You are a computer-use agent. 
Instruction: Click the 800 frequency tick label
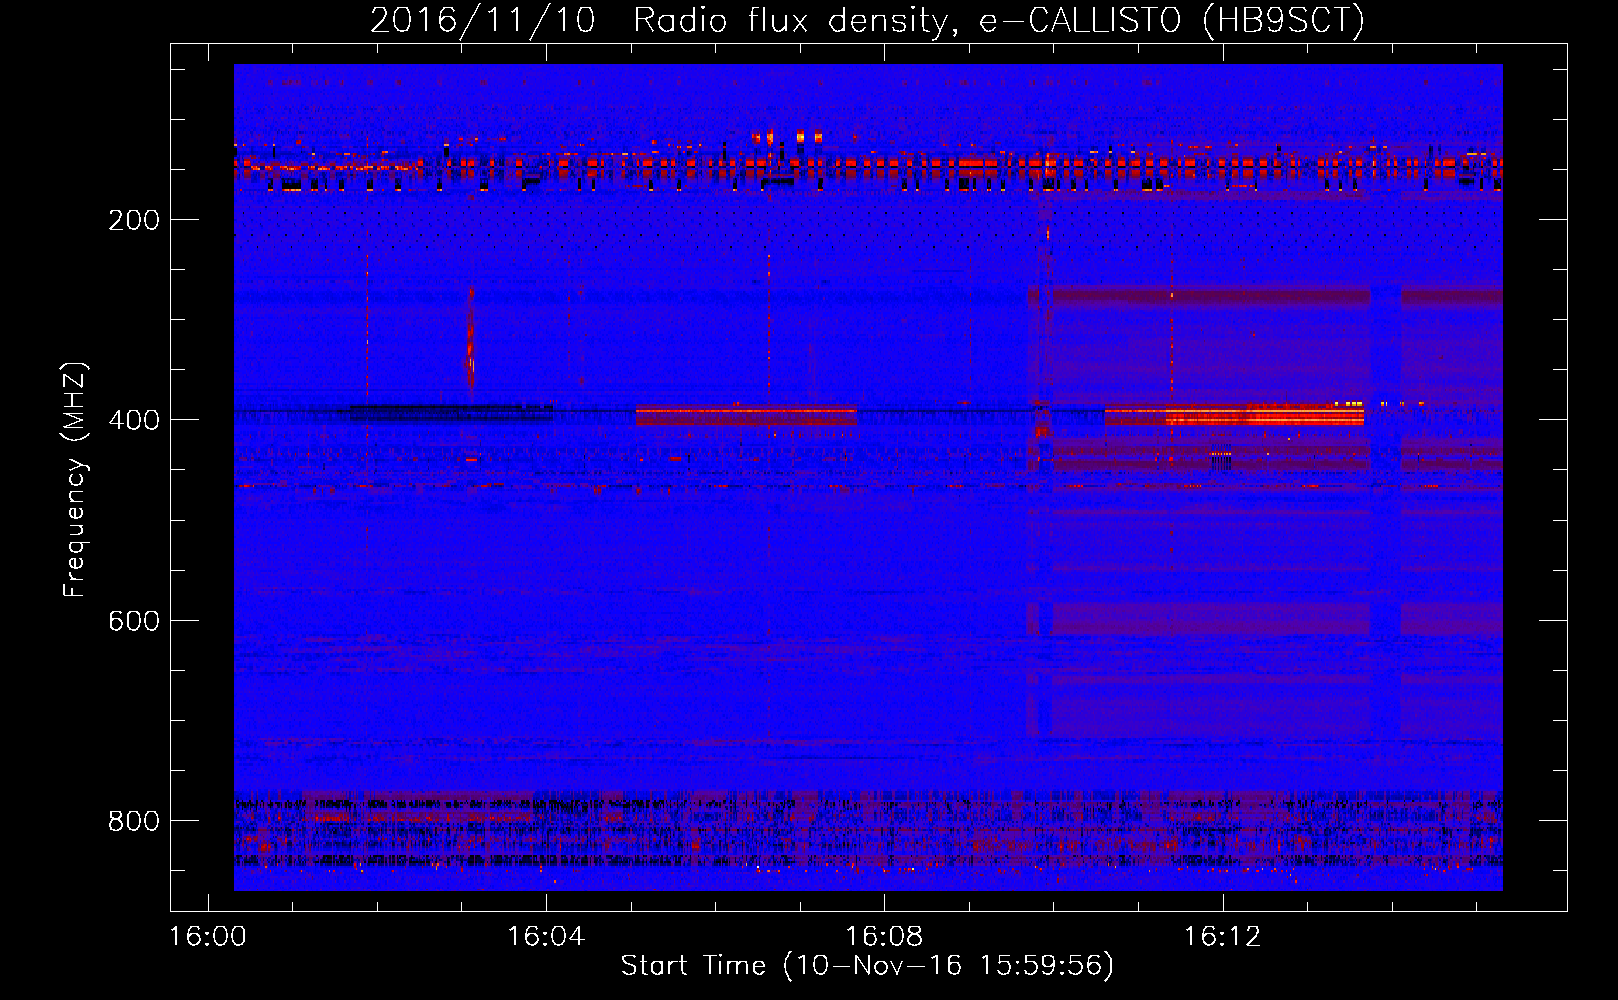pos(134,821)
